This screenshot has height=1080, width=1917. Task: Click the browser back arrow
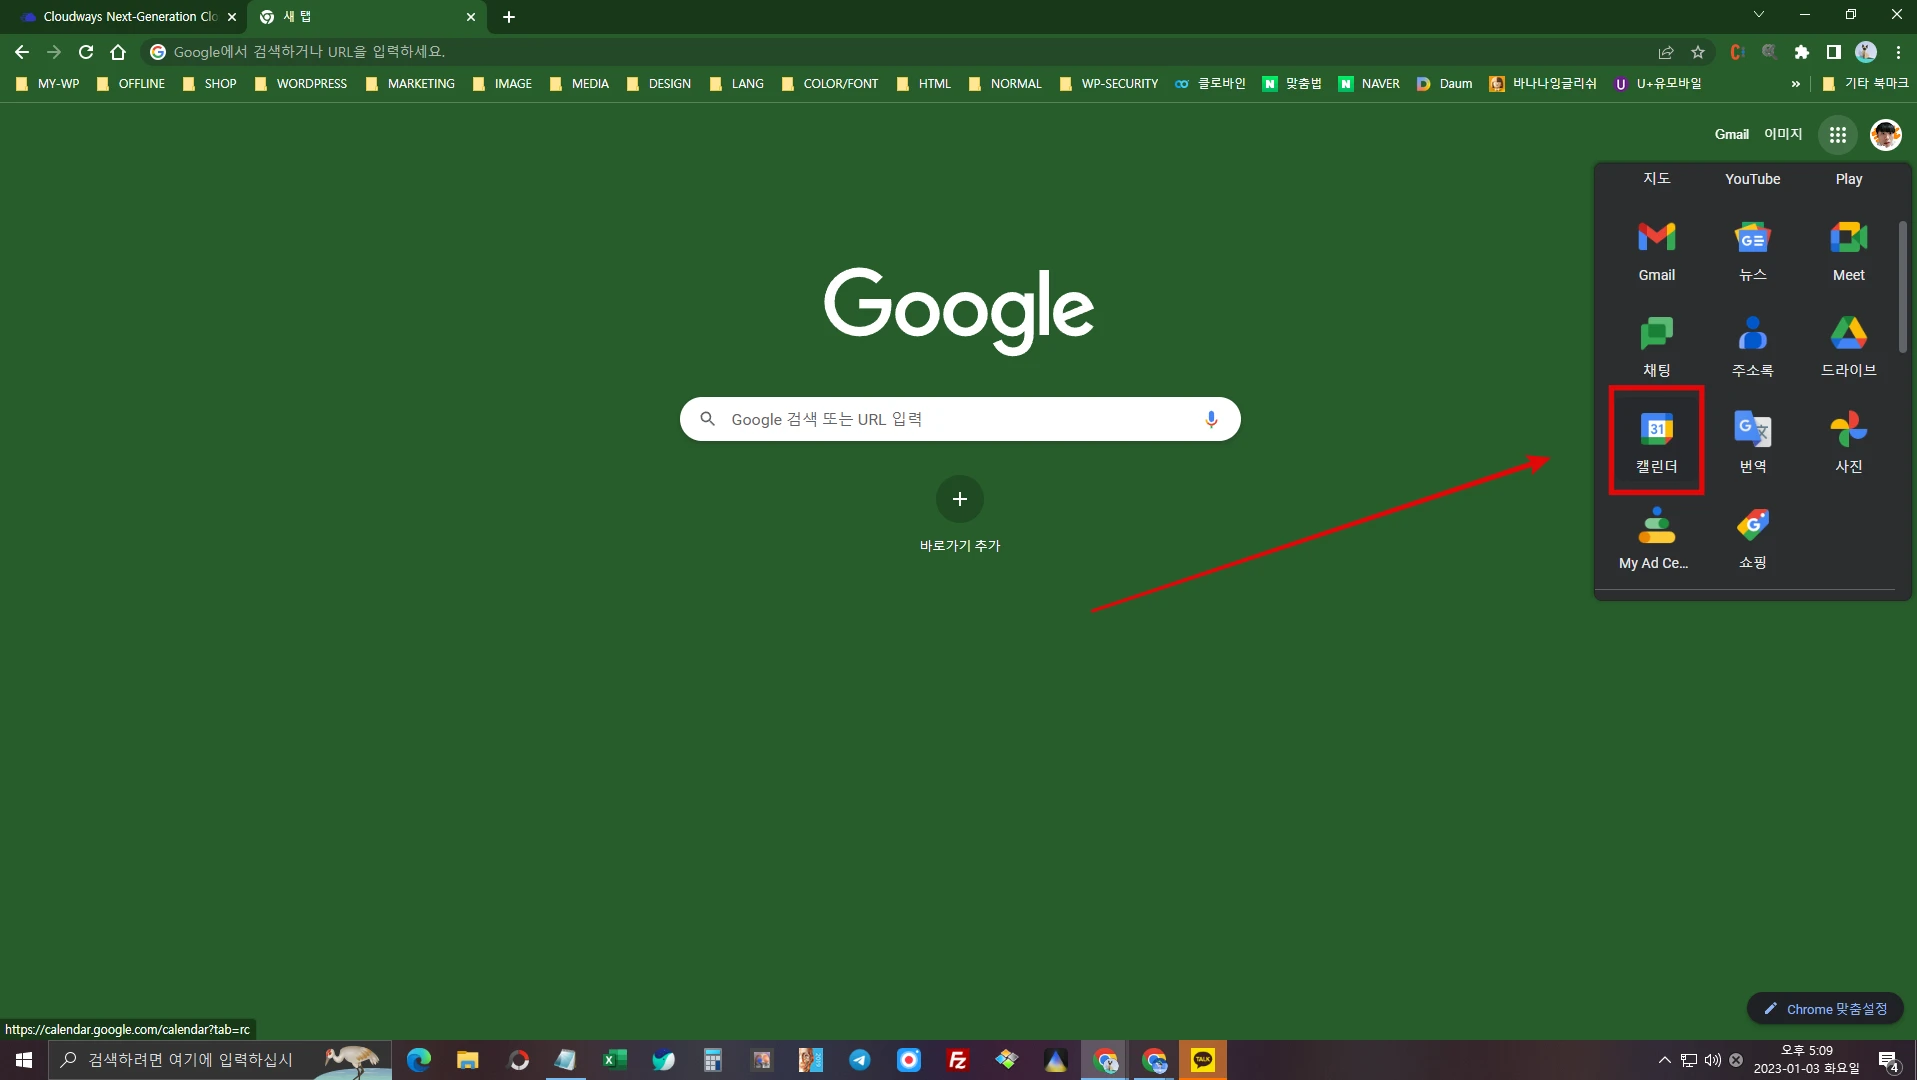(22, 52)
